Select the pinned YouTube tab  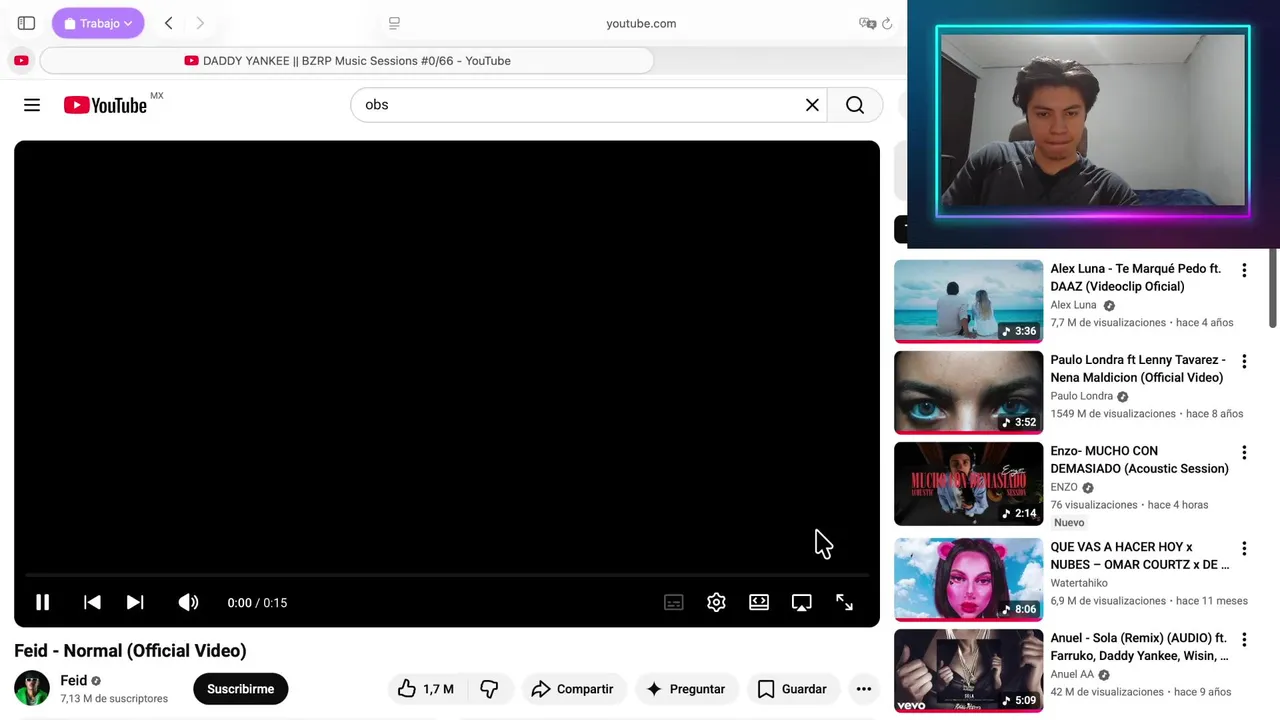[x=21, y=61]
